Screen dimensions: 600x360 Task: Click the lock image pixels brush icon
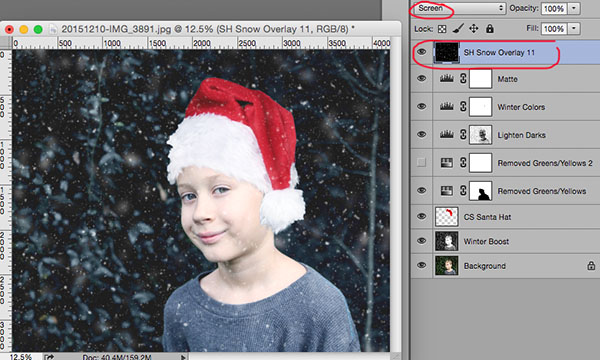458,29
